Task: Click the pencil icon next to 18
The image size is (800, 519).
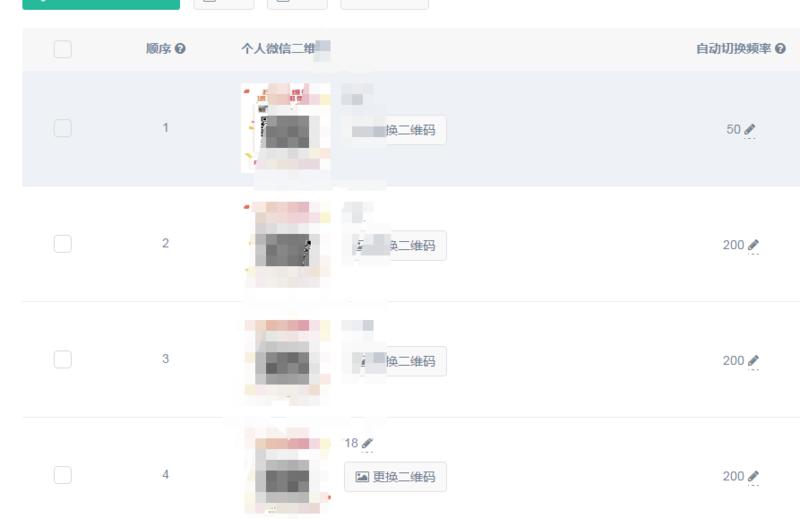Action: [x=368, y=443]
